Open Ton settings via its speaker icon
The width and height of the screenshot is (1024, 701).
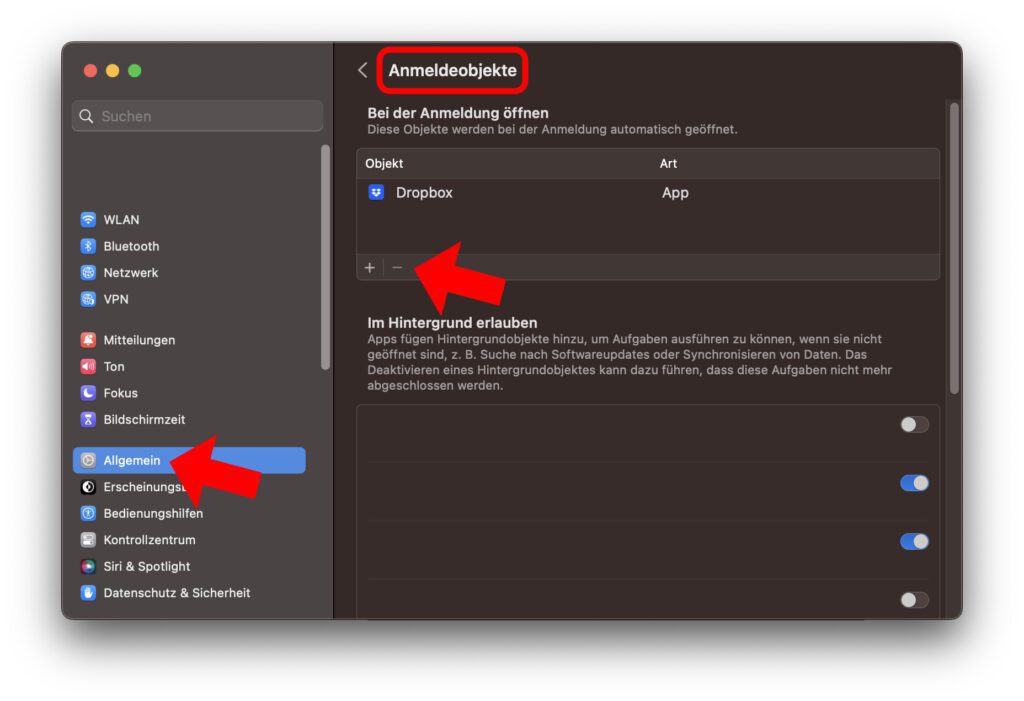tap(88, 366)
